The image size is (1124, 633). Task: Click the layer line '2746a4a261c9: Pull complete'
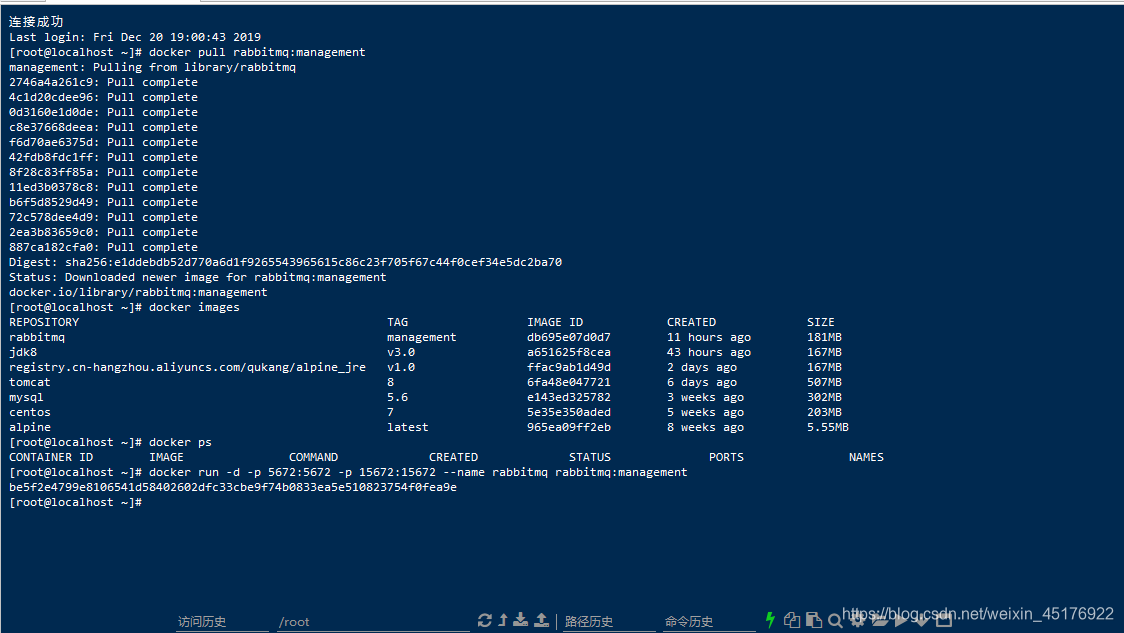103,82
